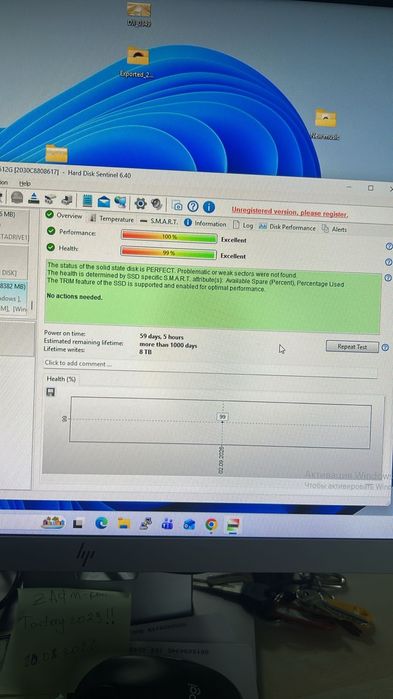
Task: Open Outlook from the taskbar
Action: point(189,524)
